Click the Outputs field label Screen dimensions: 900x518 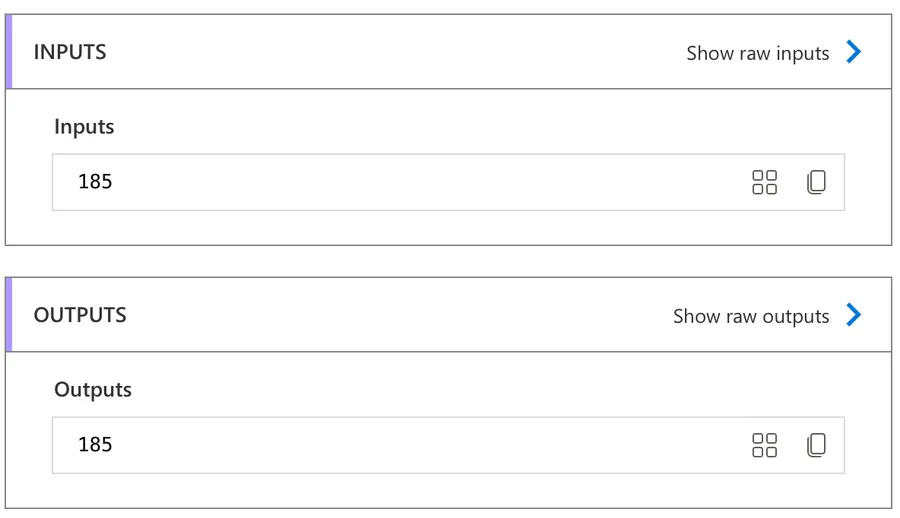(93, 390)
